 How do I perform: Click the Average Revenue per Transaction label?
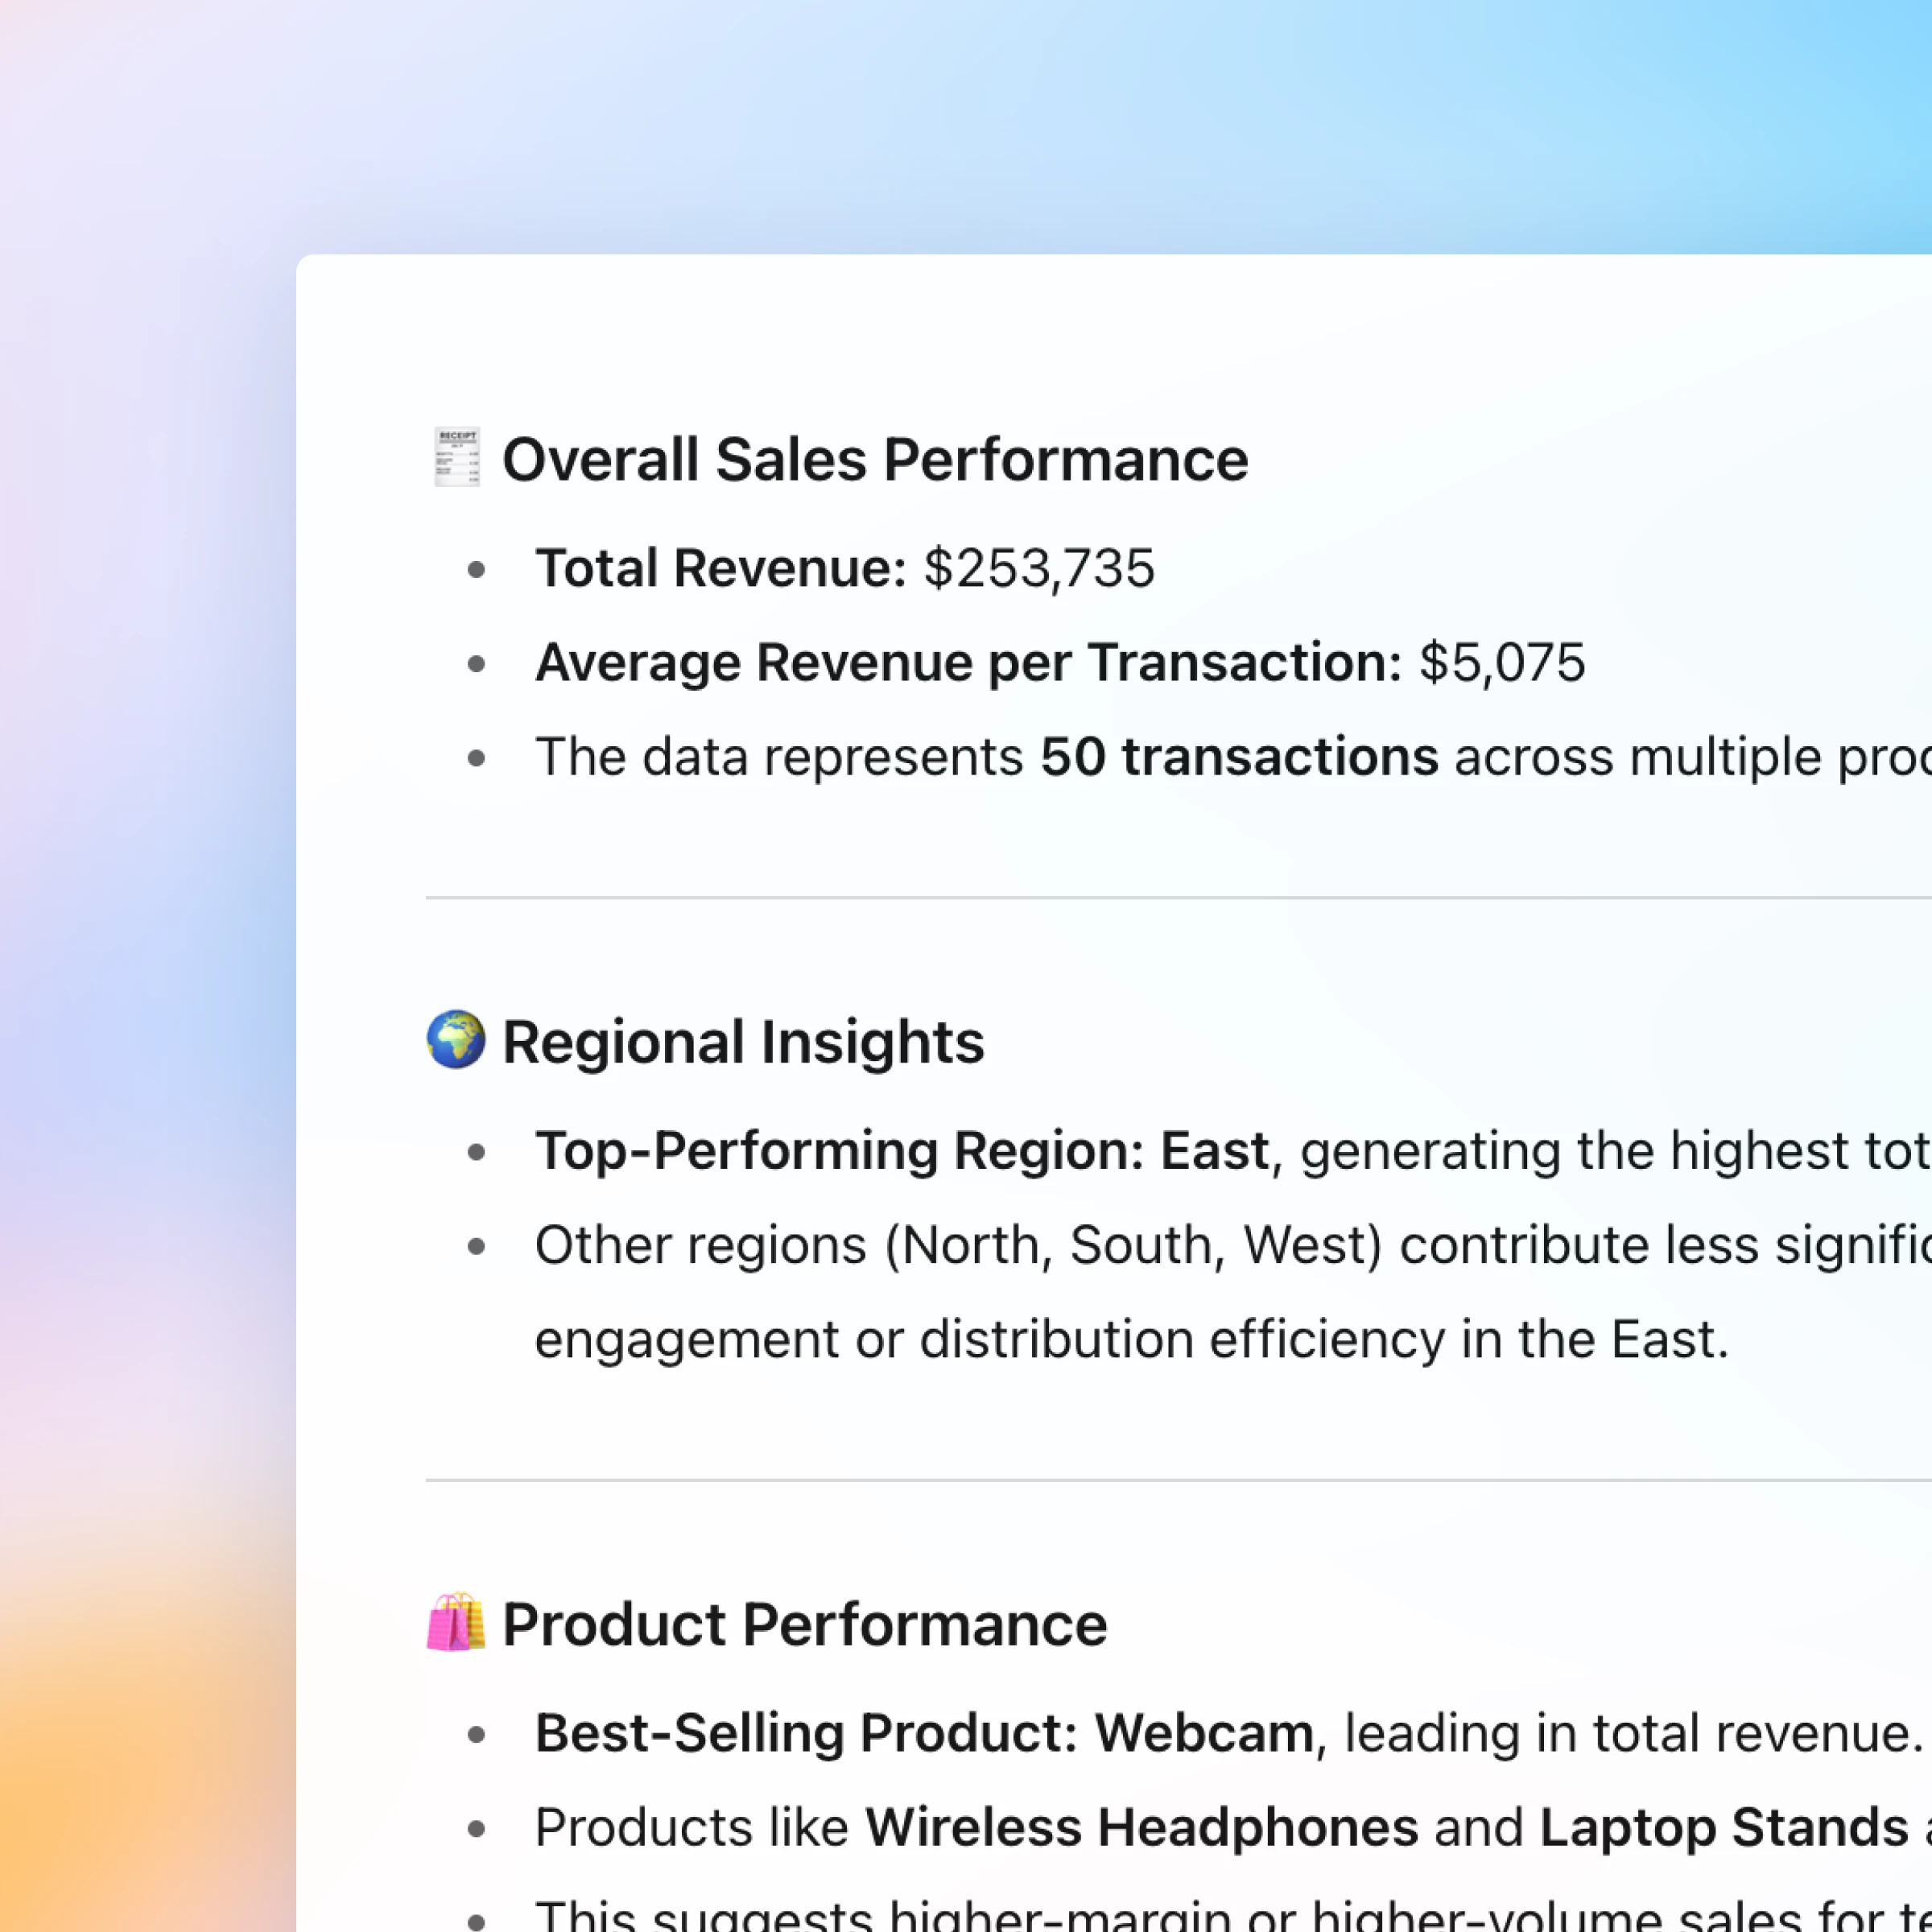click(968, 662)
